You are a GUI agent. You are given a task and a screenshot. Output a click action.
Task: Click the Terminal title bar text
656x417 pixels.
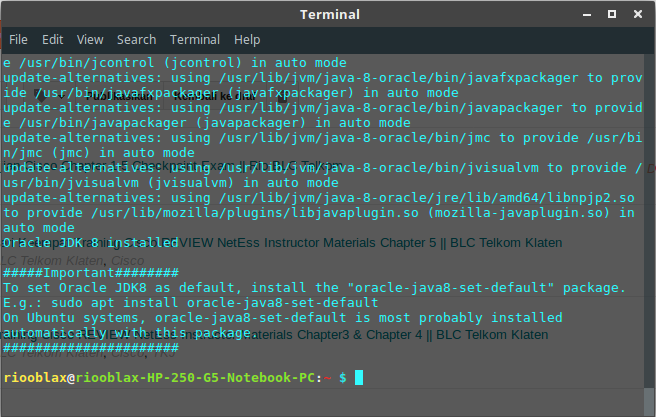[330, 15]
